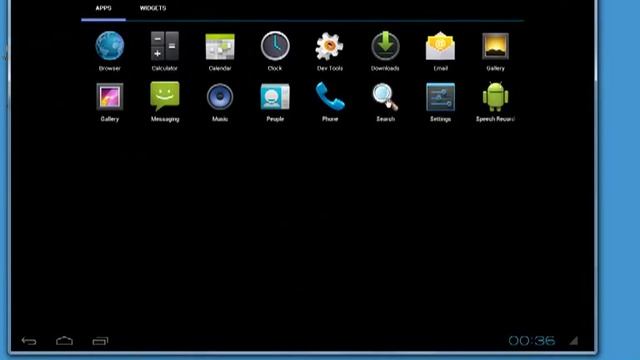
Task: Launch Dev Tools
Action: 330,46
